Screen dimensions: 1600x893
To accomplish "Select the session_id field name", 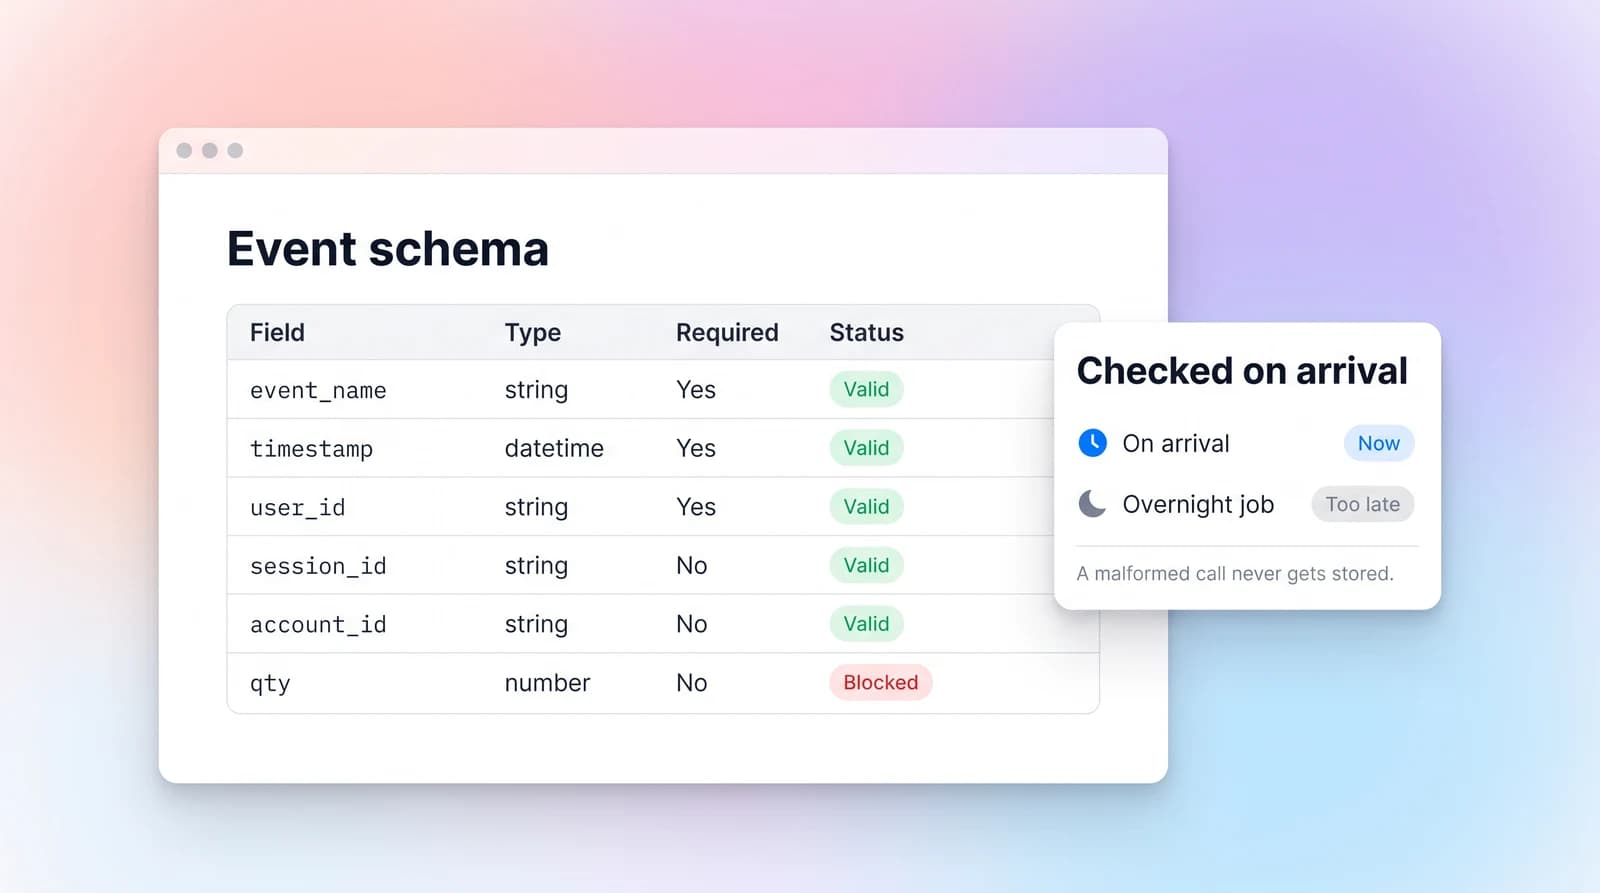I will point(318,566).
